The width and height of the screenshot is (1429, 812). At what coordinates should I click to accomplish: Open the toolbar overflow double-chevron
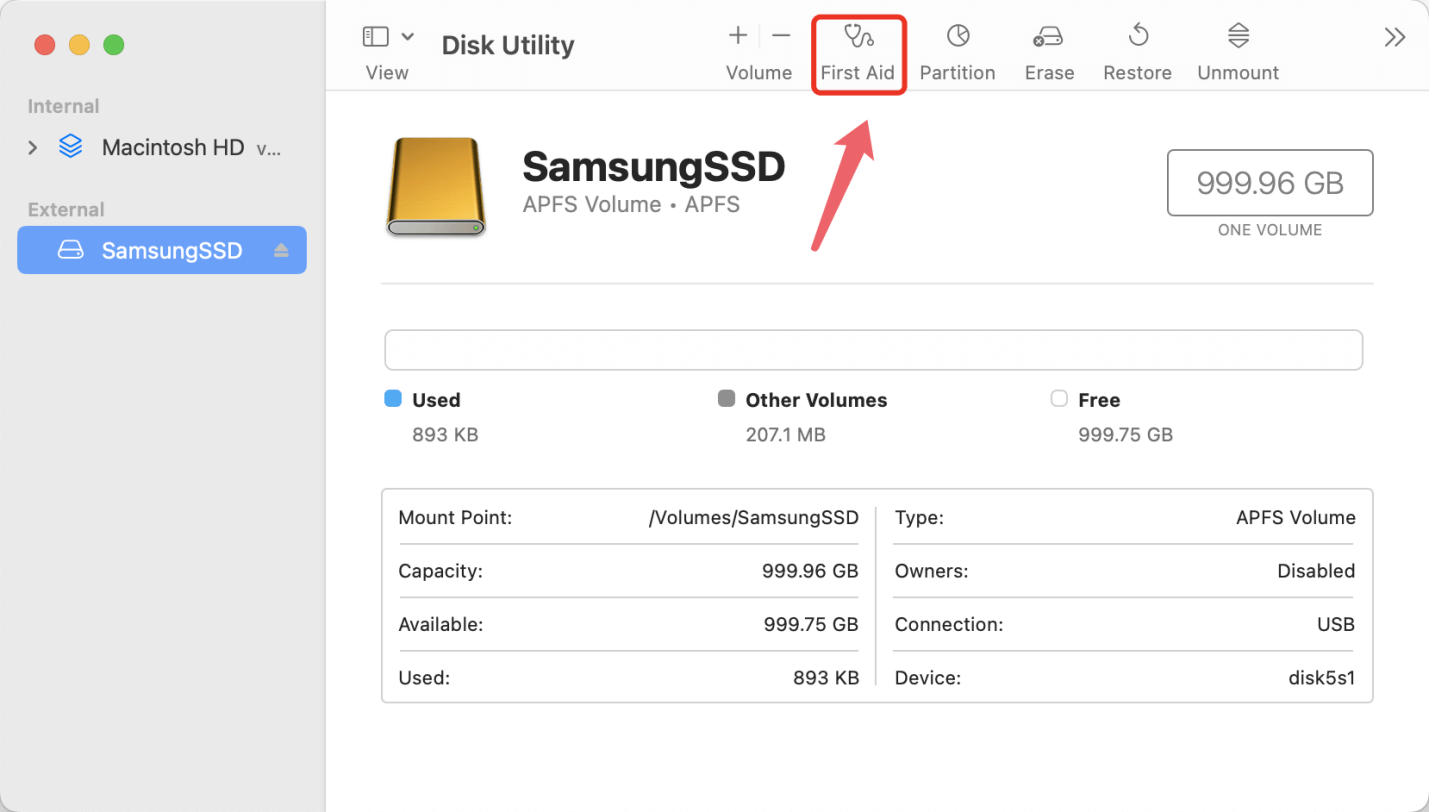click(1394, 36)
